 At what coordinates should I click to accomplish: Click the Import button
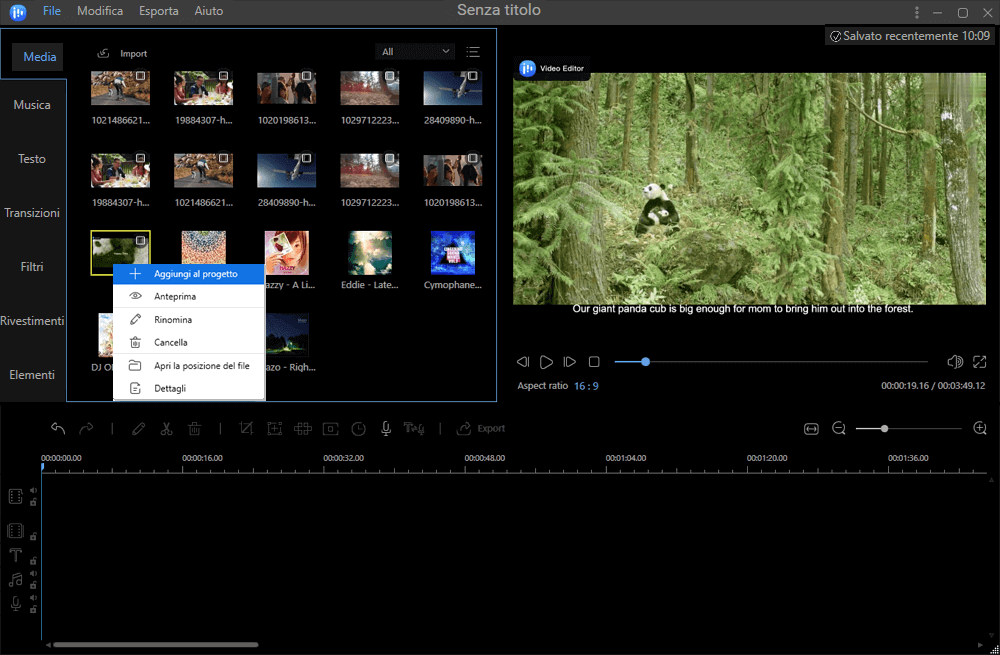(122, 53)
